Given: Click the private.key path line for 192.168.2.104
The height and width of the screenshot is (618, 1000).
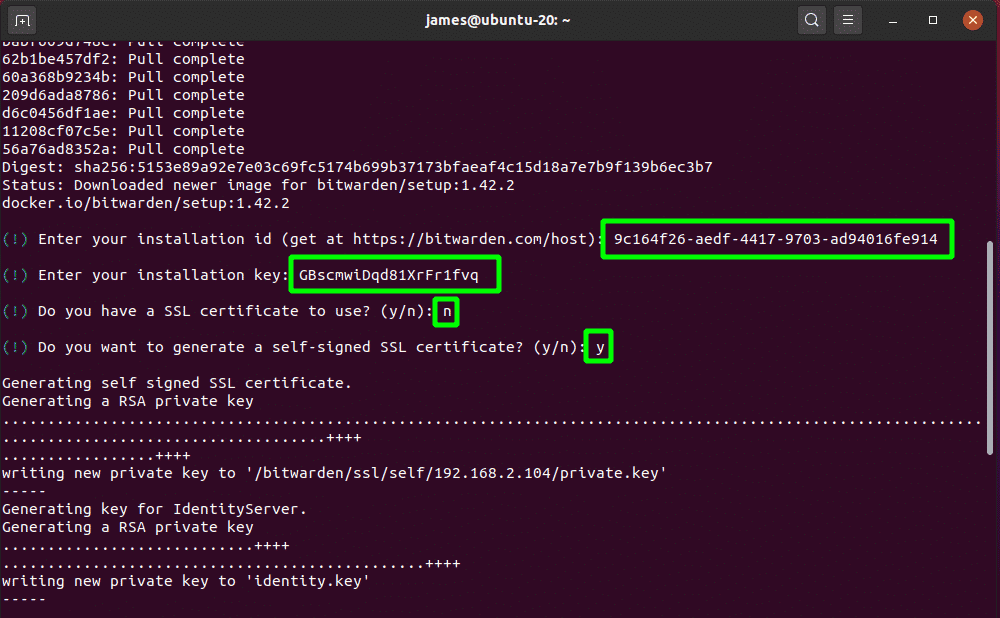Looking at the screenshot, I should 334,473.
